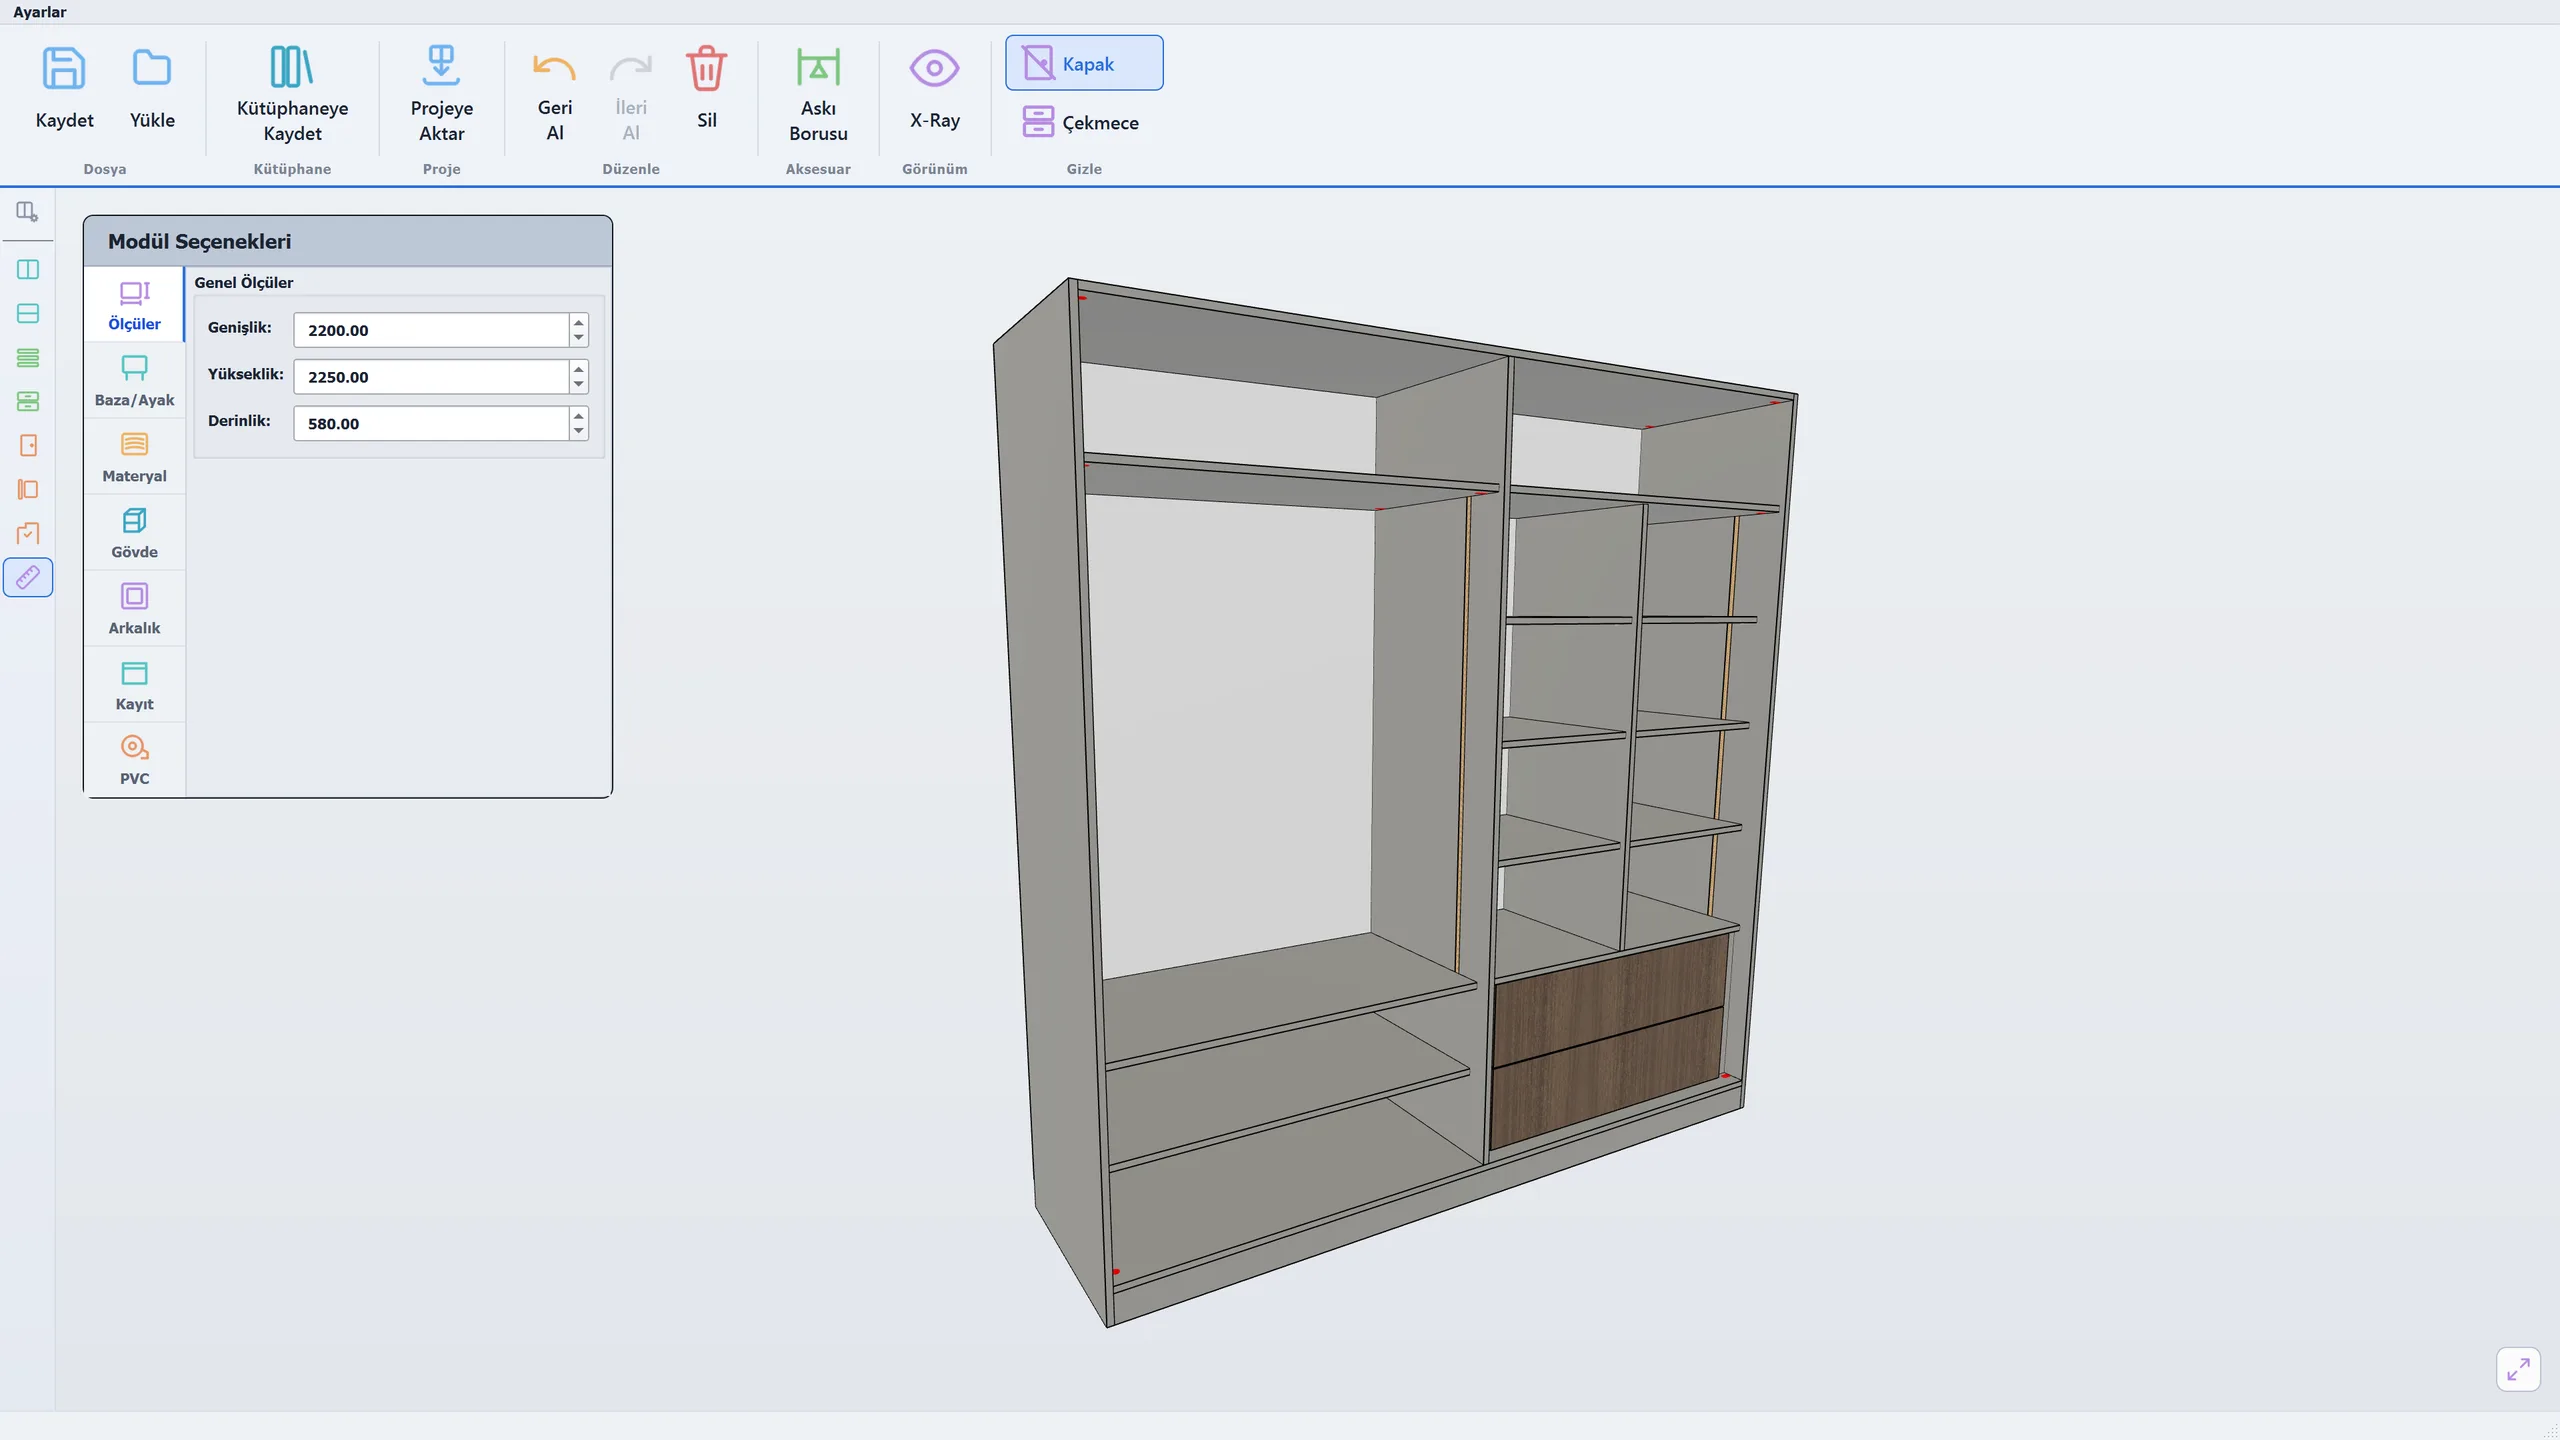Decrease Yükseklik with down arrow
The height and width of the screenshot is (1440, 2560).
[x=579, y=385]
